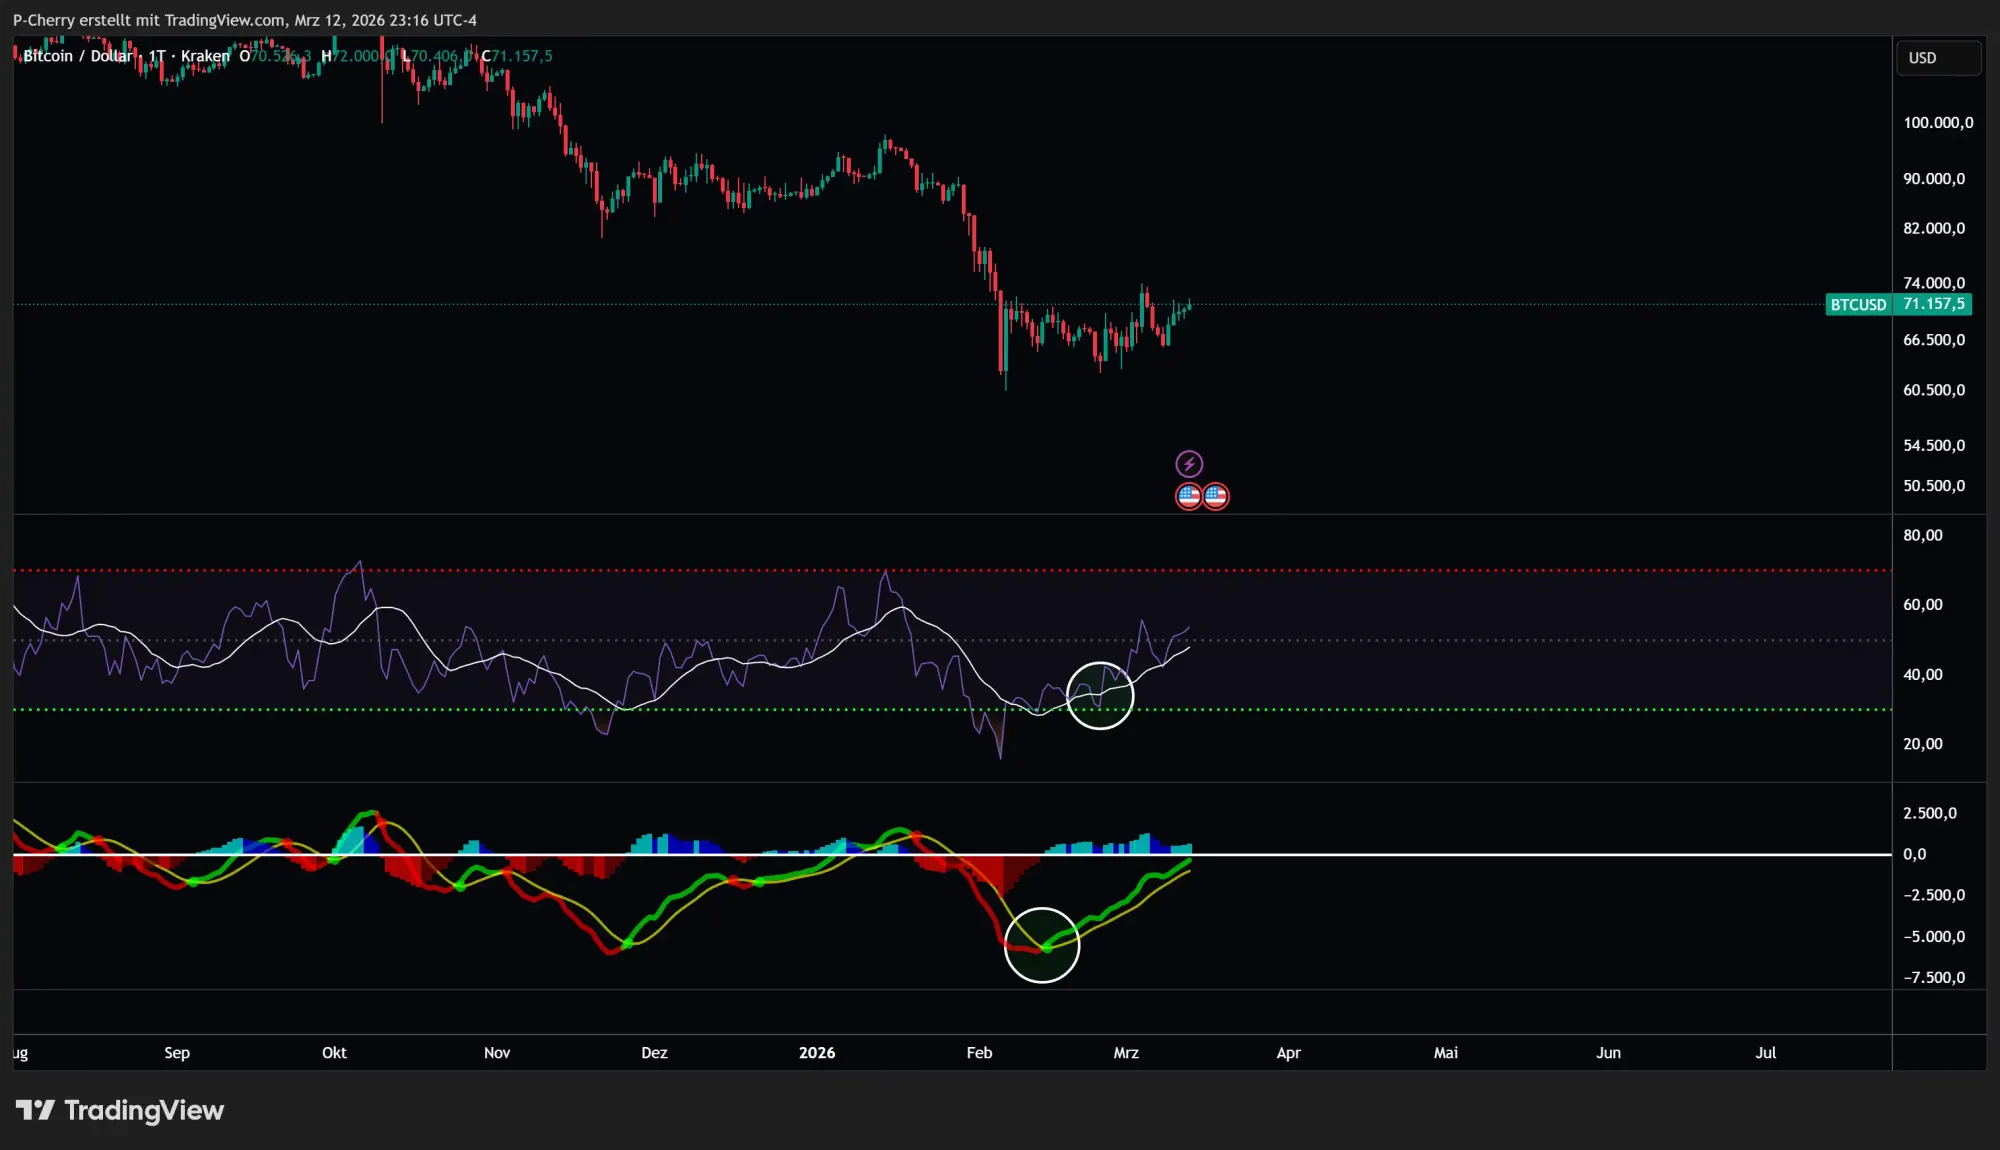The image size is (2000, 1150).
Task: Open the left US flag economic event icon
Action: (x=1189, y=495)
